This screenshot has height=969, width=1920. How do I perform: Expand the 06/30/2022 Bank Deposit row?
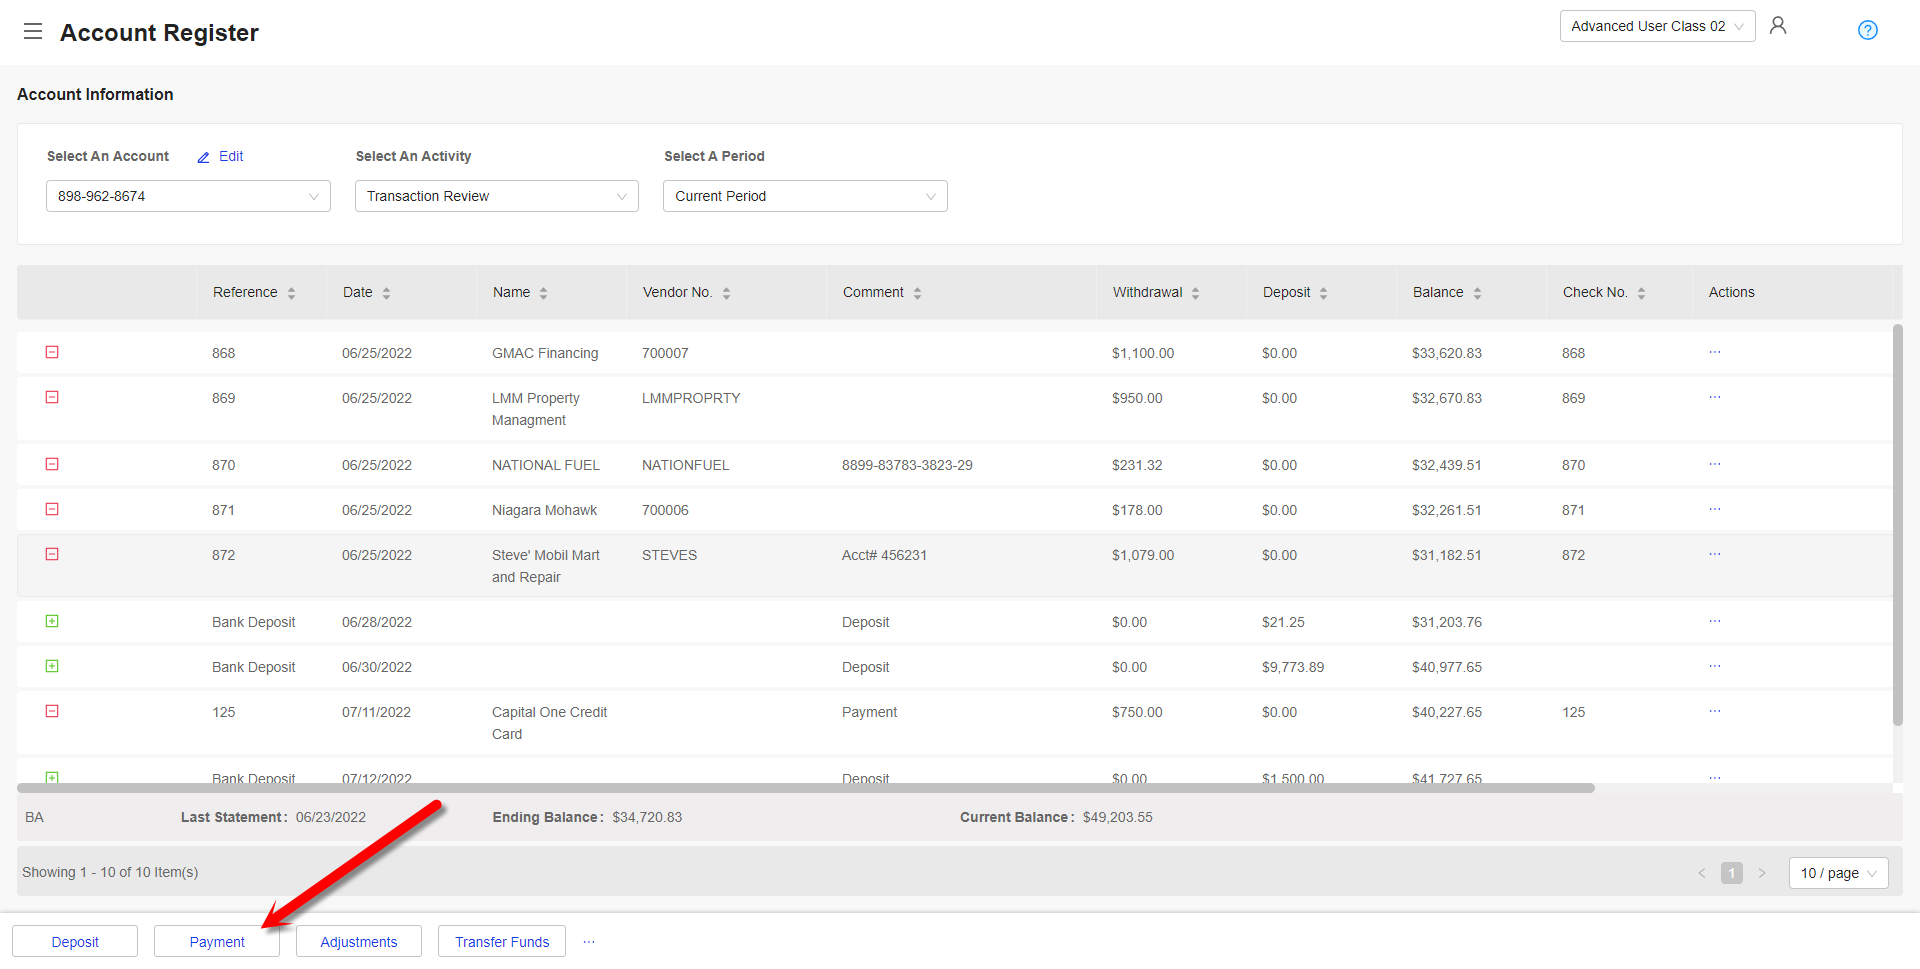(x=52, y=666)
